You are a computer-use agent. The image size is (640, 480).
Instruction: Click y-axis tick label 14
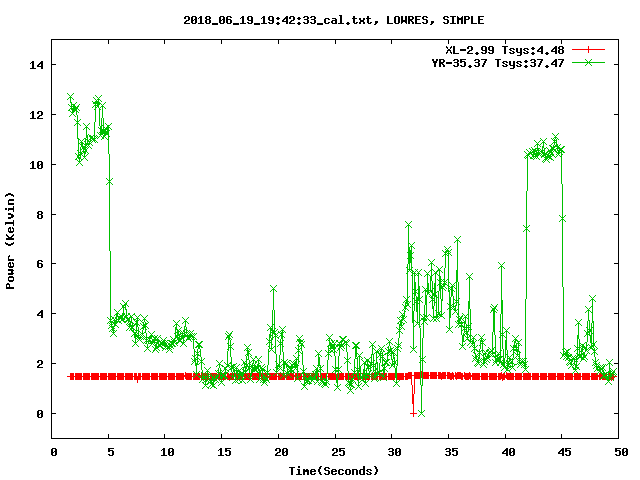(x=37, y=65)
